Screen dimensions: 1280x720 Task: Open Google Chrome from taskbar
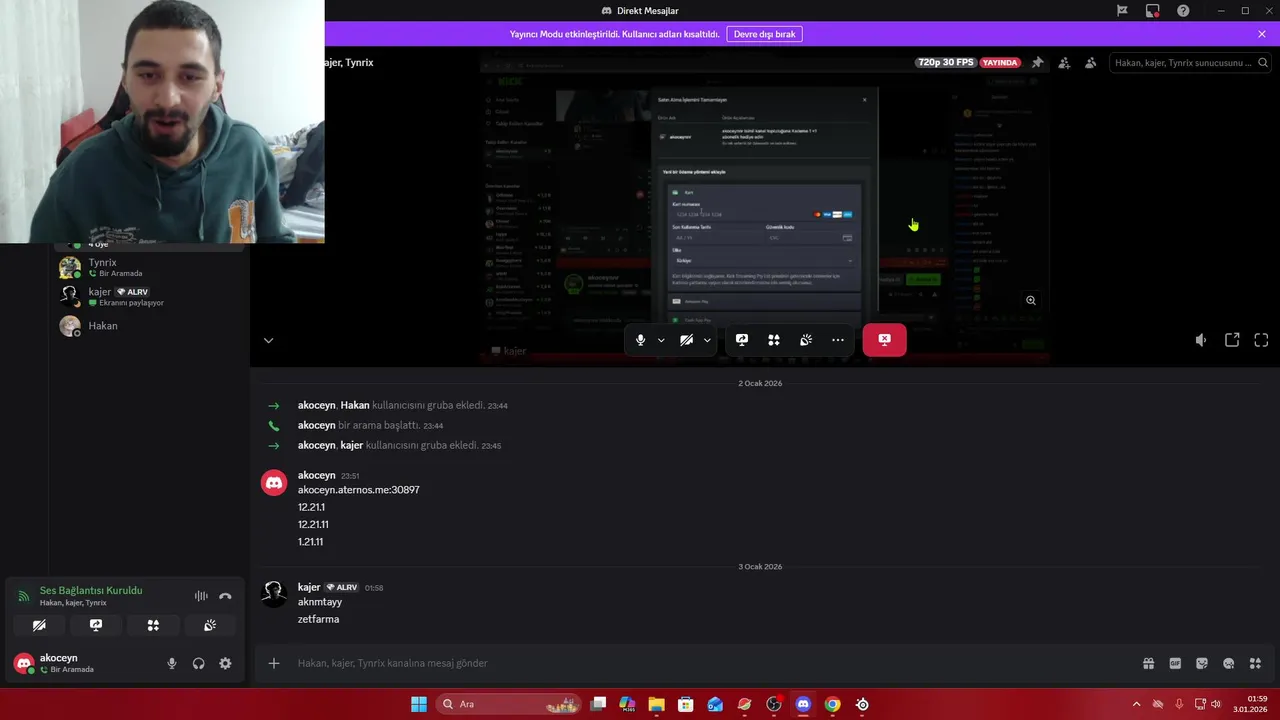point(832,704)
